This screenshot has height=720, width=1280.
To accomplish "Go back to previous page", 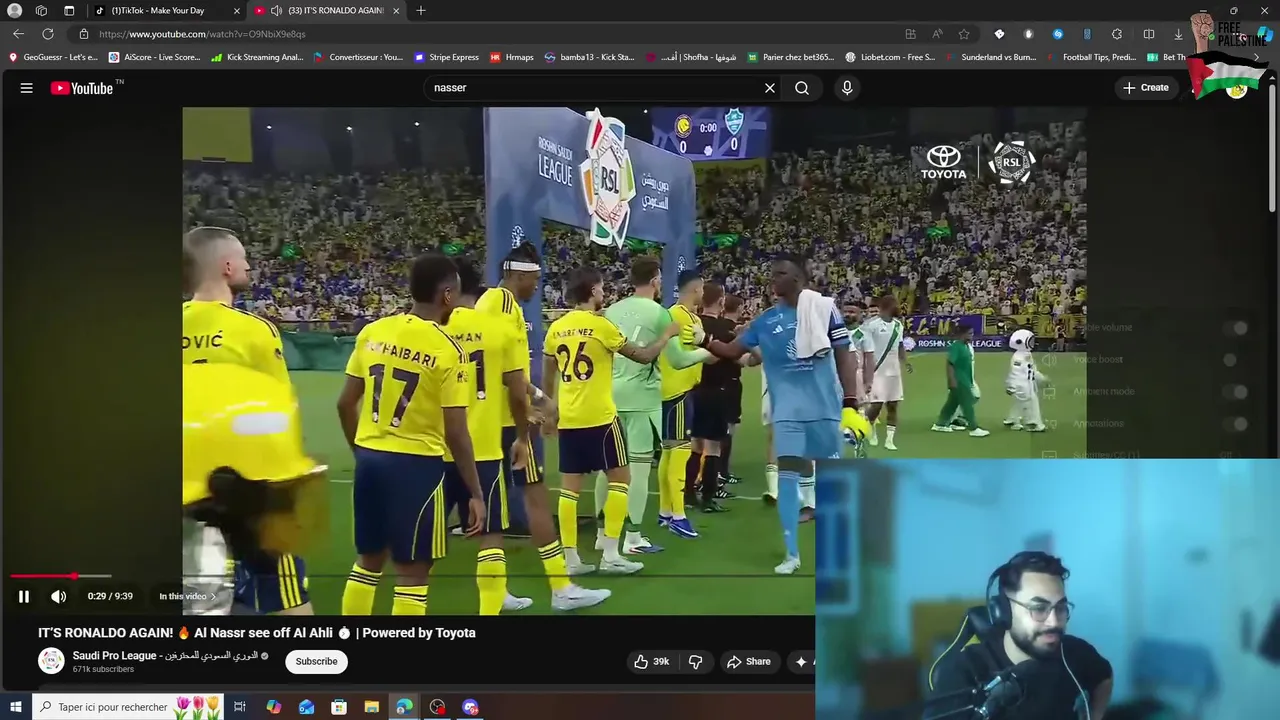I will coord(18,34).
